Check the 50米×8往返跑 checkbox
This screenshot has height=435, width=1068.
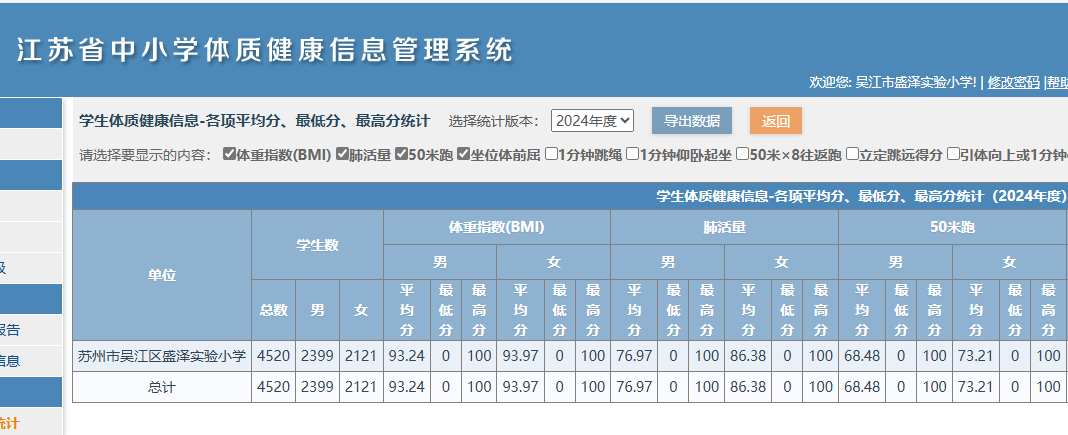tap(742, 155)
